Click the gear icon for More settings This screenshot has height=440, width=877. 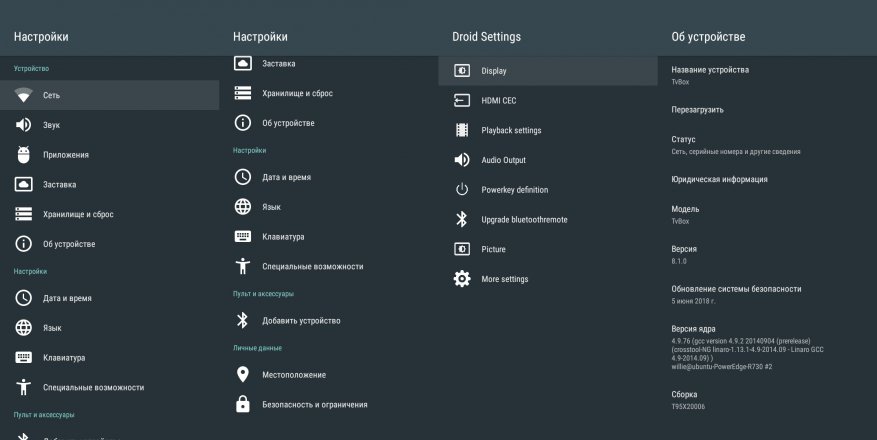coord(462,279)
